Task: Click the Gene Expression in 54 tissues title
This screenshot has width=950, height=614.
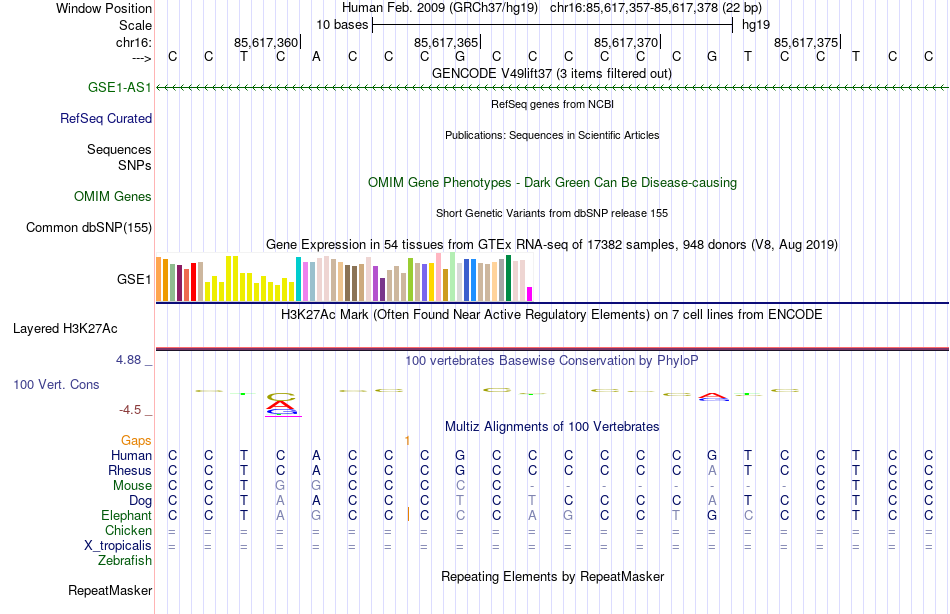Action: pos(552,244)
